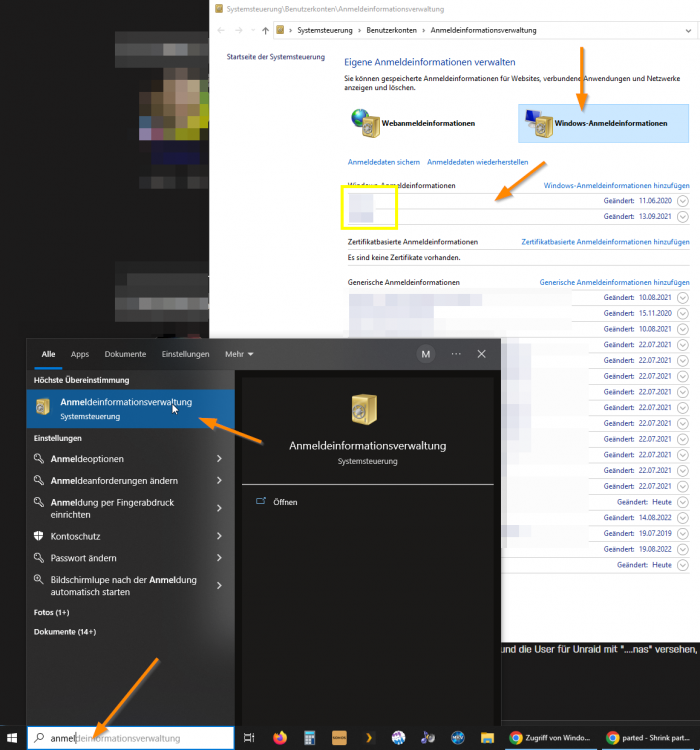Select Alle search filter tab
The image size is (700, 750).
[48, 354]
